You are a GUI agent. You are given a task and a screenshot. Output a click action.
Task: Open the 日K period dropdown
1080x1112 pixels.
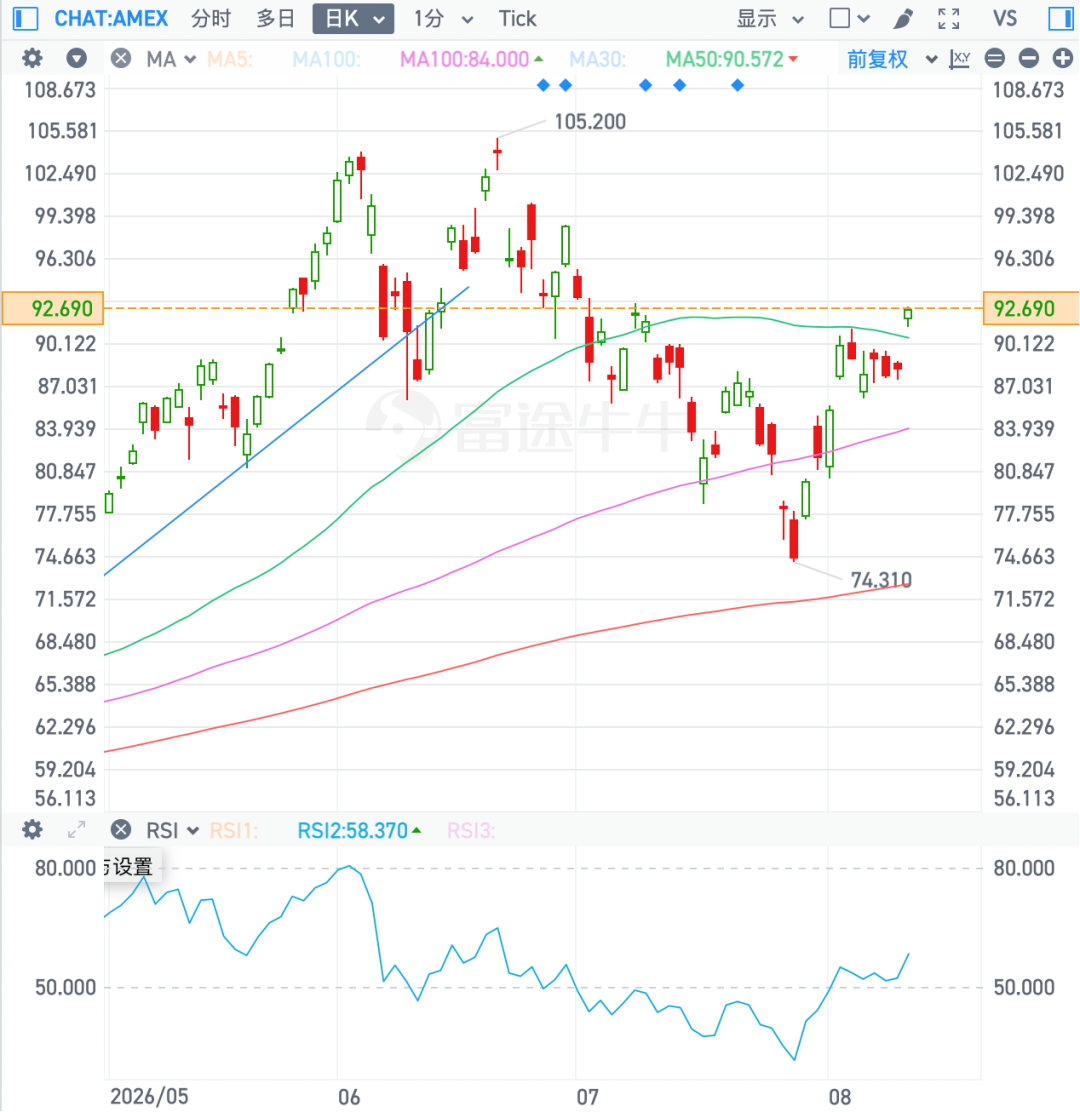pos(353,18)
